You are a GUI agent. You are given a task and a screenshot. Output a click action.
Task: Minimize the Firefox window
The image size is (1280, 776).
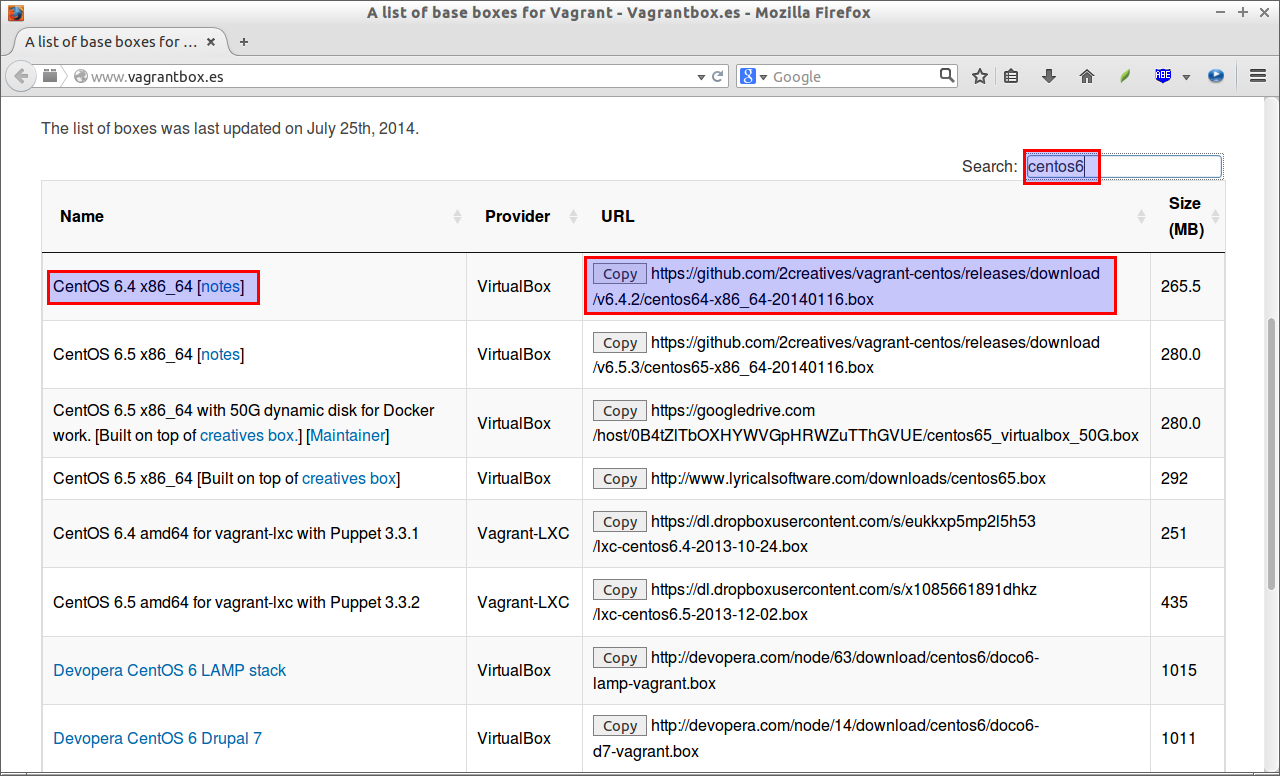point(1222,12)
